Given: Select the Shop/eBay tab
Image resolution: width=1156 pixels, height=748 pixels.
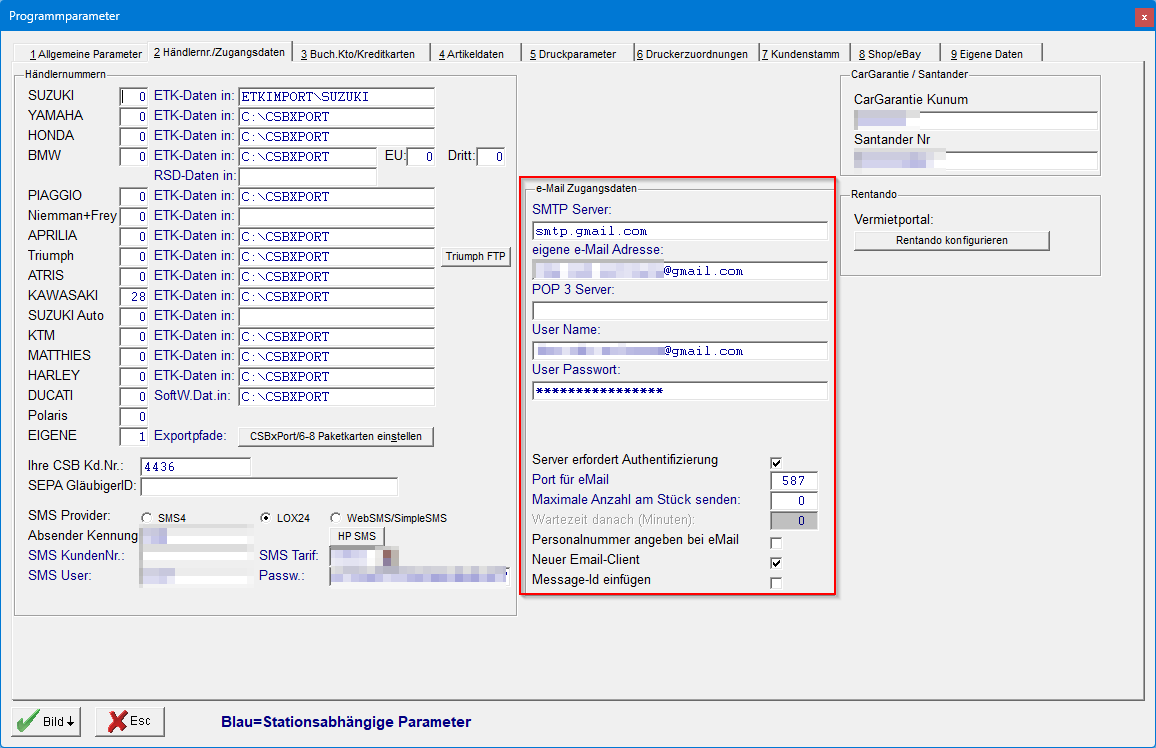Looking at the screenshot, I should [x=891, y=54].
